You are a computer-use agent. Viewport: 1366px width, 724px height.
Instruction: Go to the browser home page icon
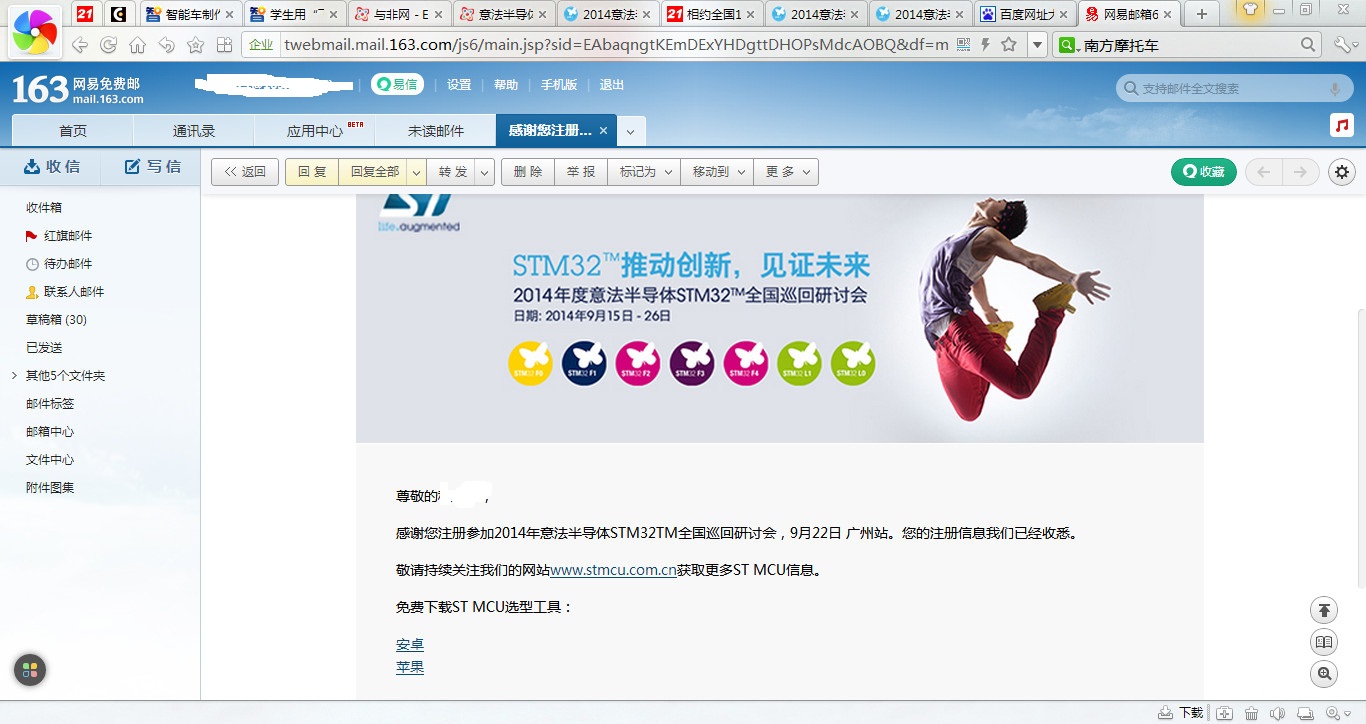[137, 45]
